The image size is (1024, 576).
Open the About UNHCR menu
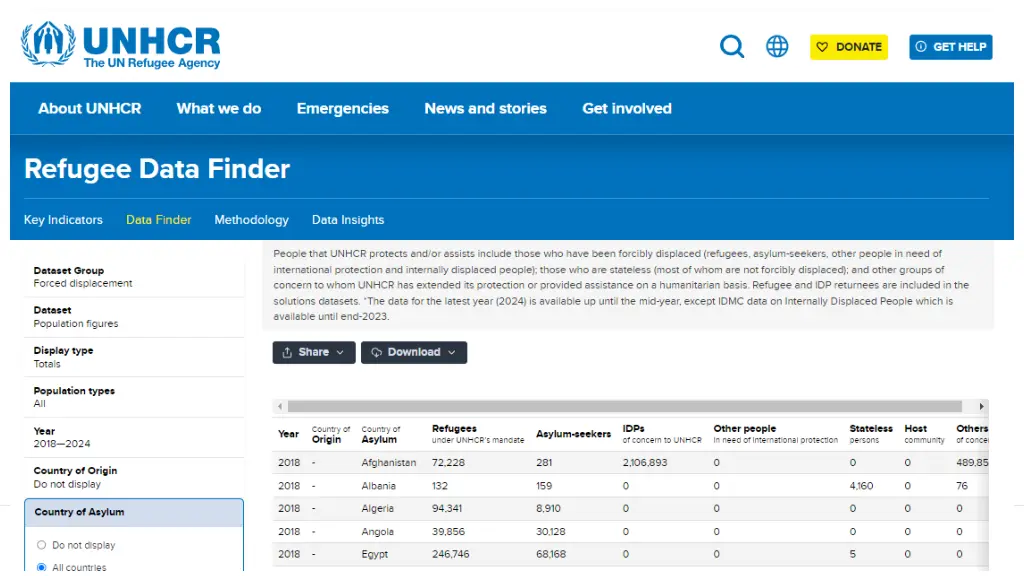click(x=89, y=108)
